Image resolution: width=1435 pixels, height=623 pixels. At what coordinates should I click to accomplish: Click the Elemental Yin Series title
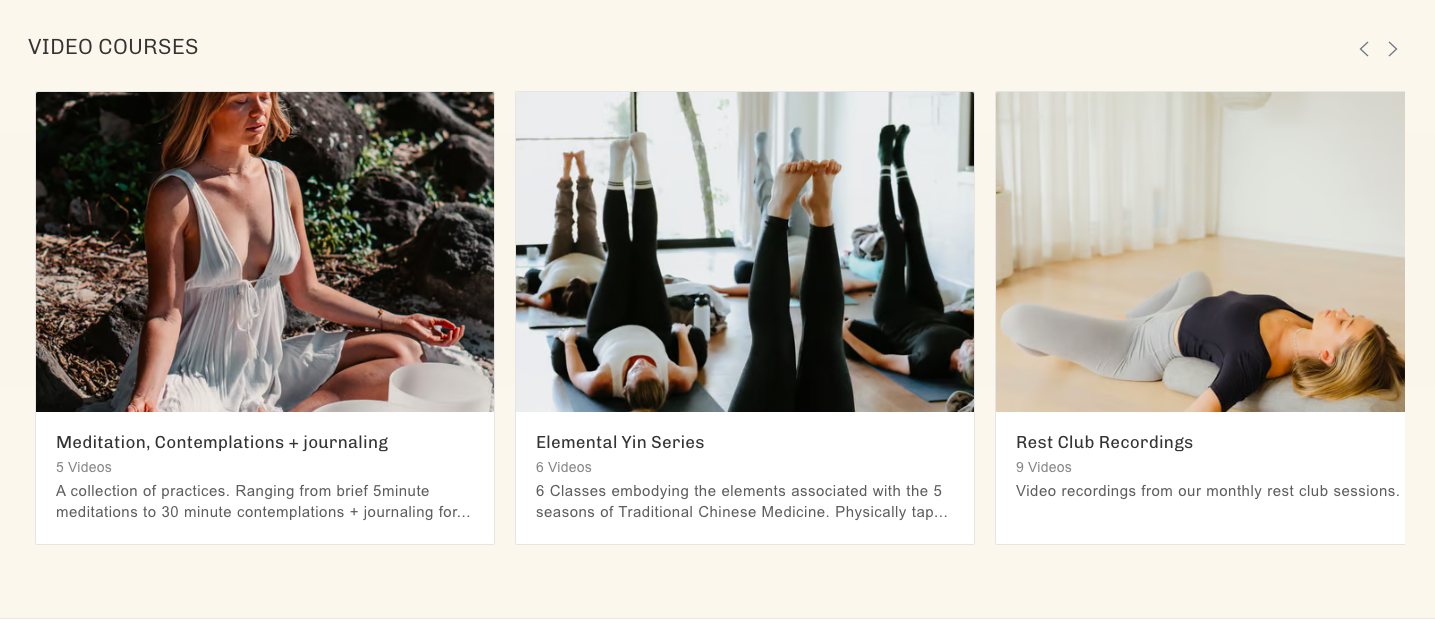tap(620, 442)
